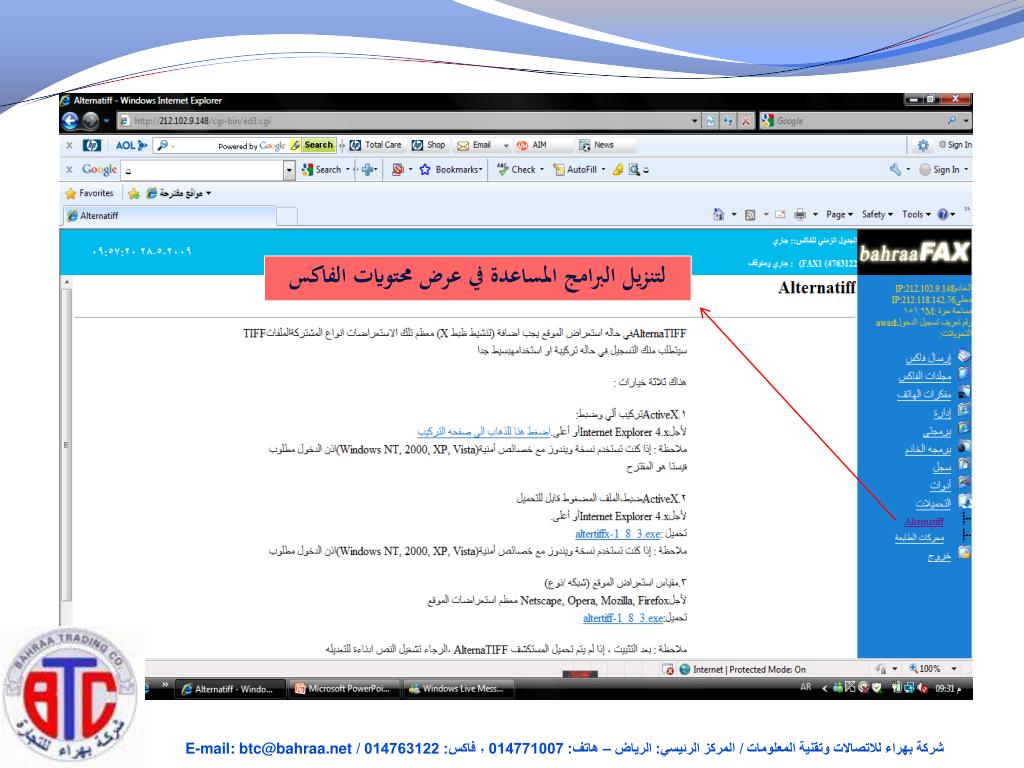The image size is (1024, 768).
Task: Open Shop in the HP toolbar
Action: [429, 145]
